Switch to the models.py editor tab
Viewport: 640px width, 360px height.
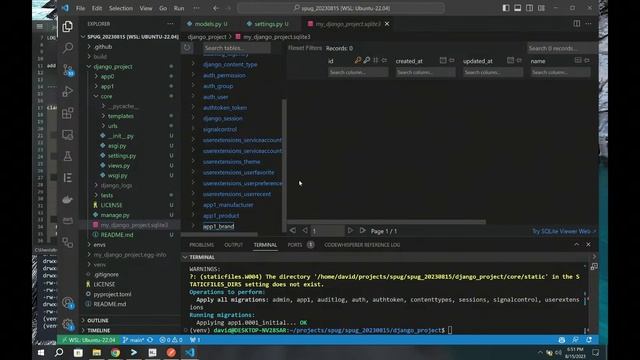point(207,24)
